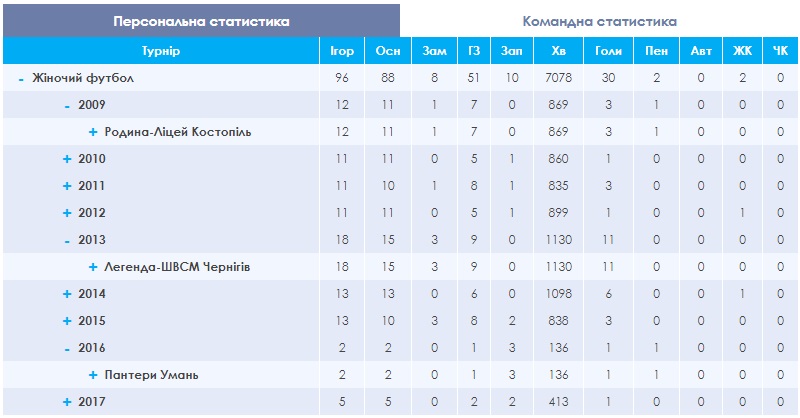Expand the 2017 season row
Screen dimensions: 800x418
[x=67, y=402]
